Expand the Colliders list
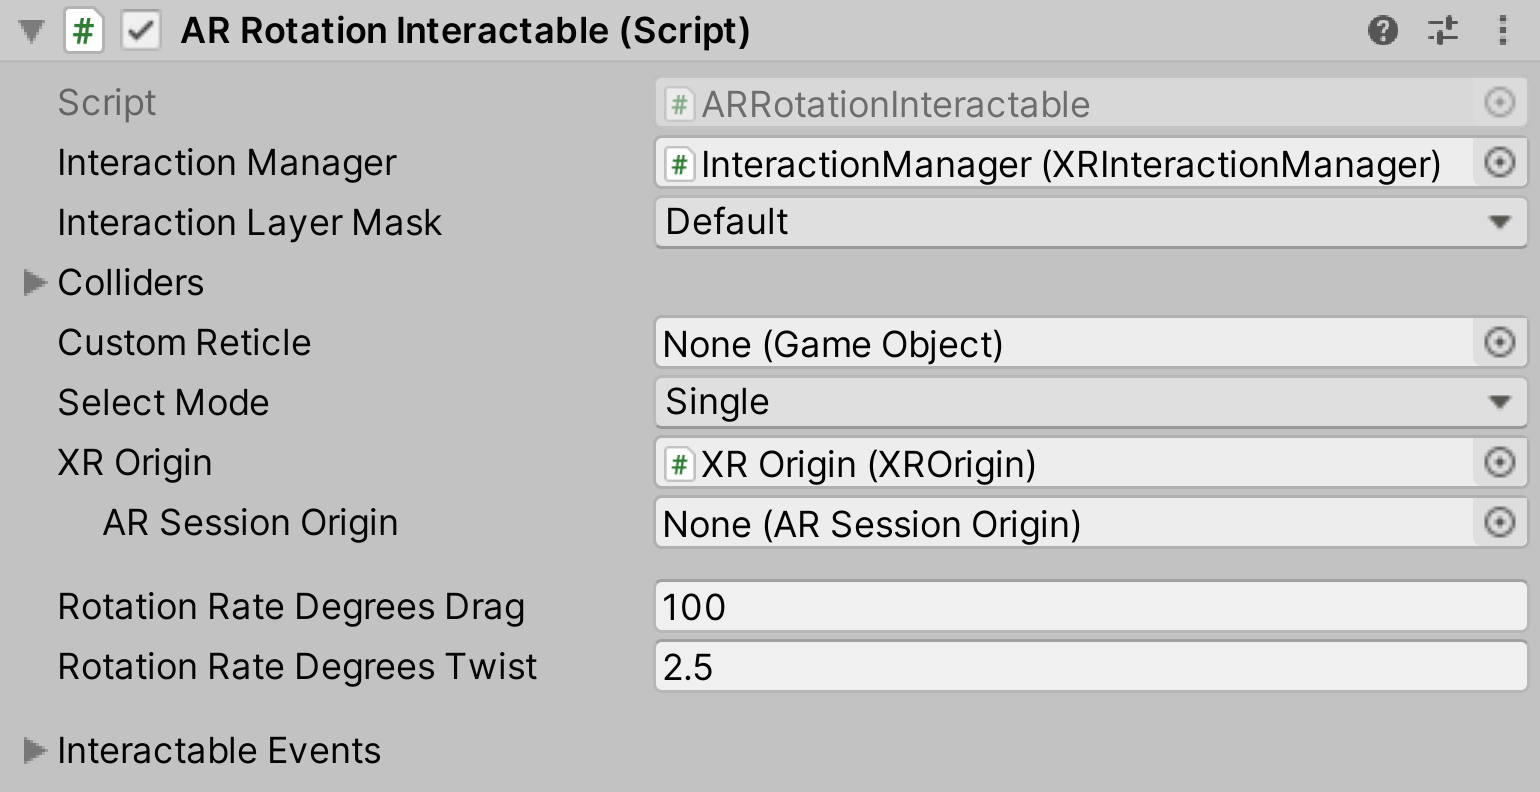This screenshot has width=1540, height=792. pos(33,283)
